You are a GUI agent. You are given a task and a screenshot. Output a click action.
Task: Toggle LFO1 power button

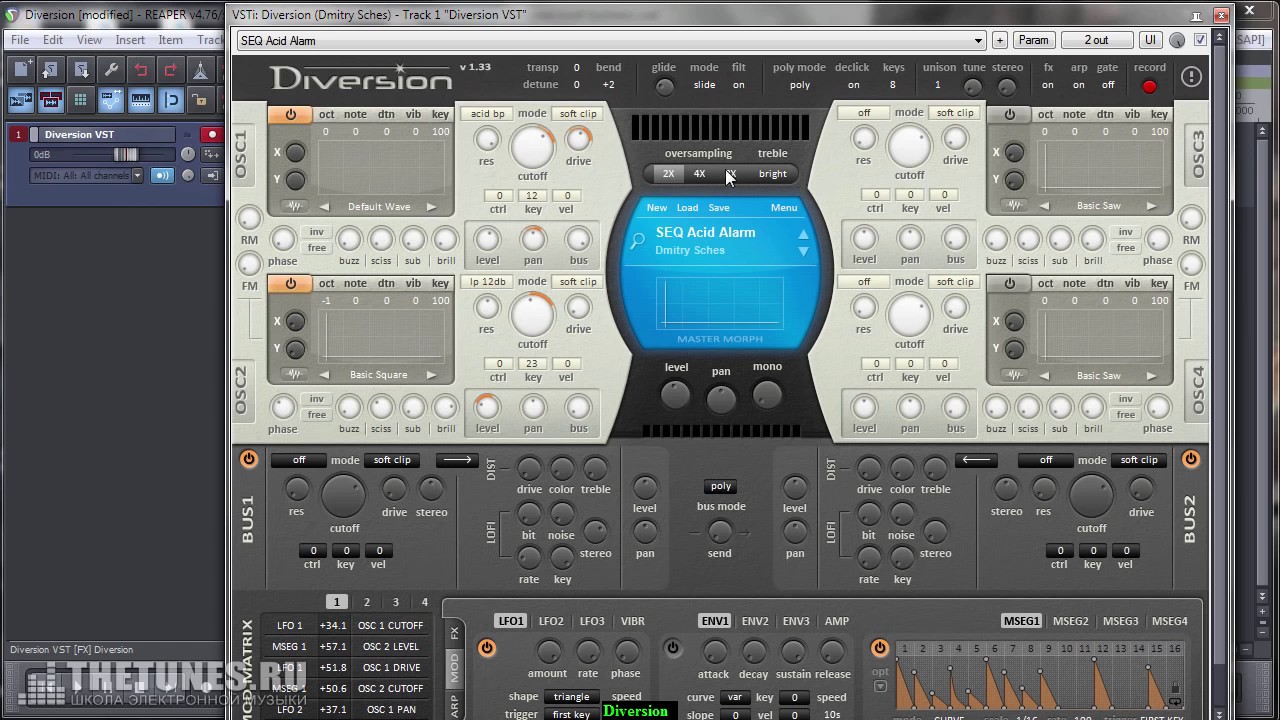click(x=486, y=648)
